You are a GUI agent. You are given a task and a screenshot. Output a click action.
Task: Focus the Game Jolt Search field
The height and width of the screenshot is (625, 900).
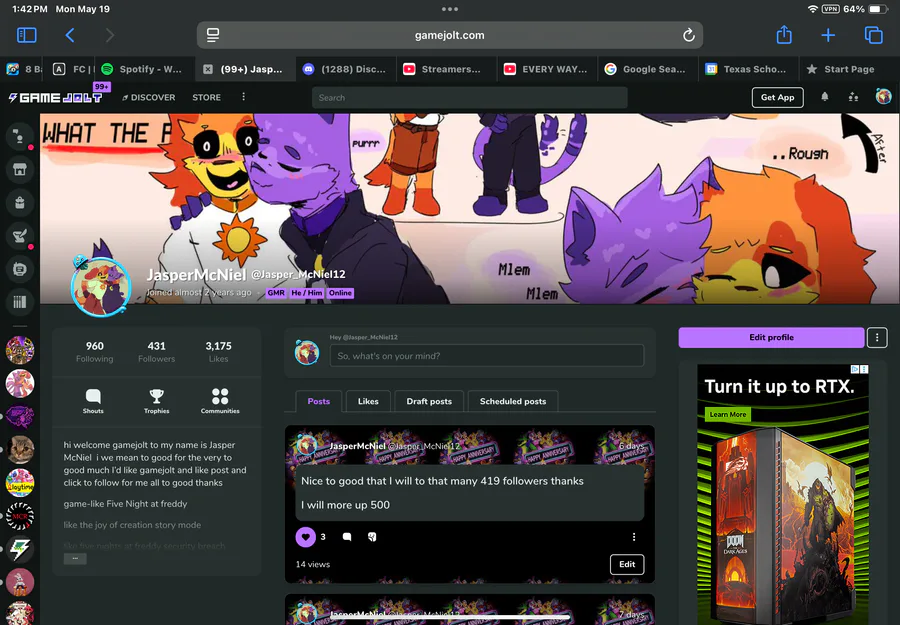[x=470, y=98]
